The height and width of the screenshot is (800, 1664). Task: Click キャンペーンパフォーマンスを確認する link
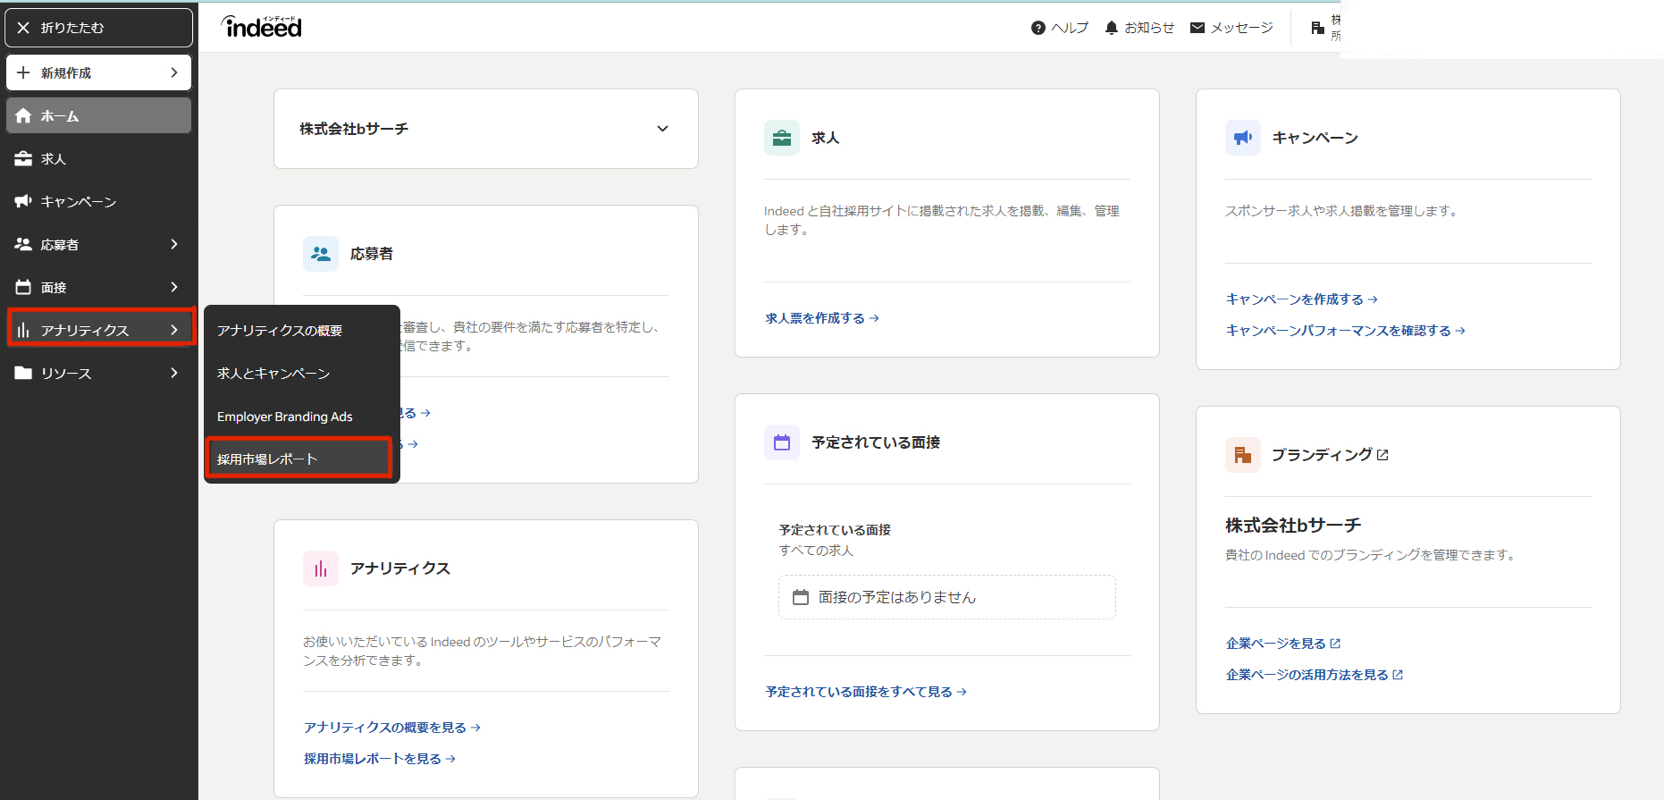tap(1345, 330)
